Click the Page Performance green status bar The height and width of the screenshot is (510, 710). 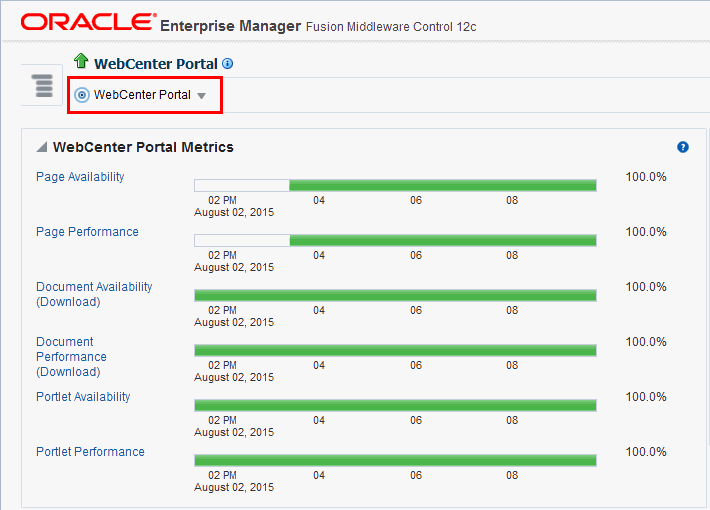[x=442, y=240]
